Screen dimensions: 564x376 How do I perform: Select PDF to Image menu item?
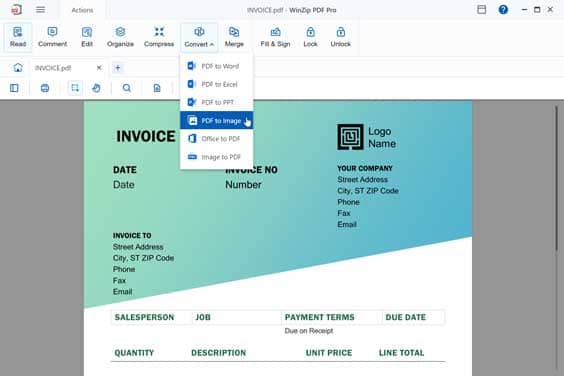point(217,121)
